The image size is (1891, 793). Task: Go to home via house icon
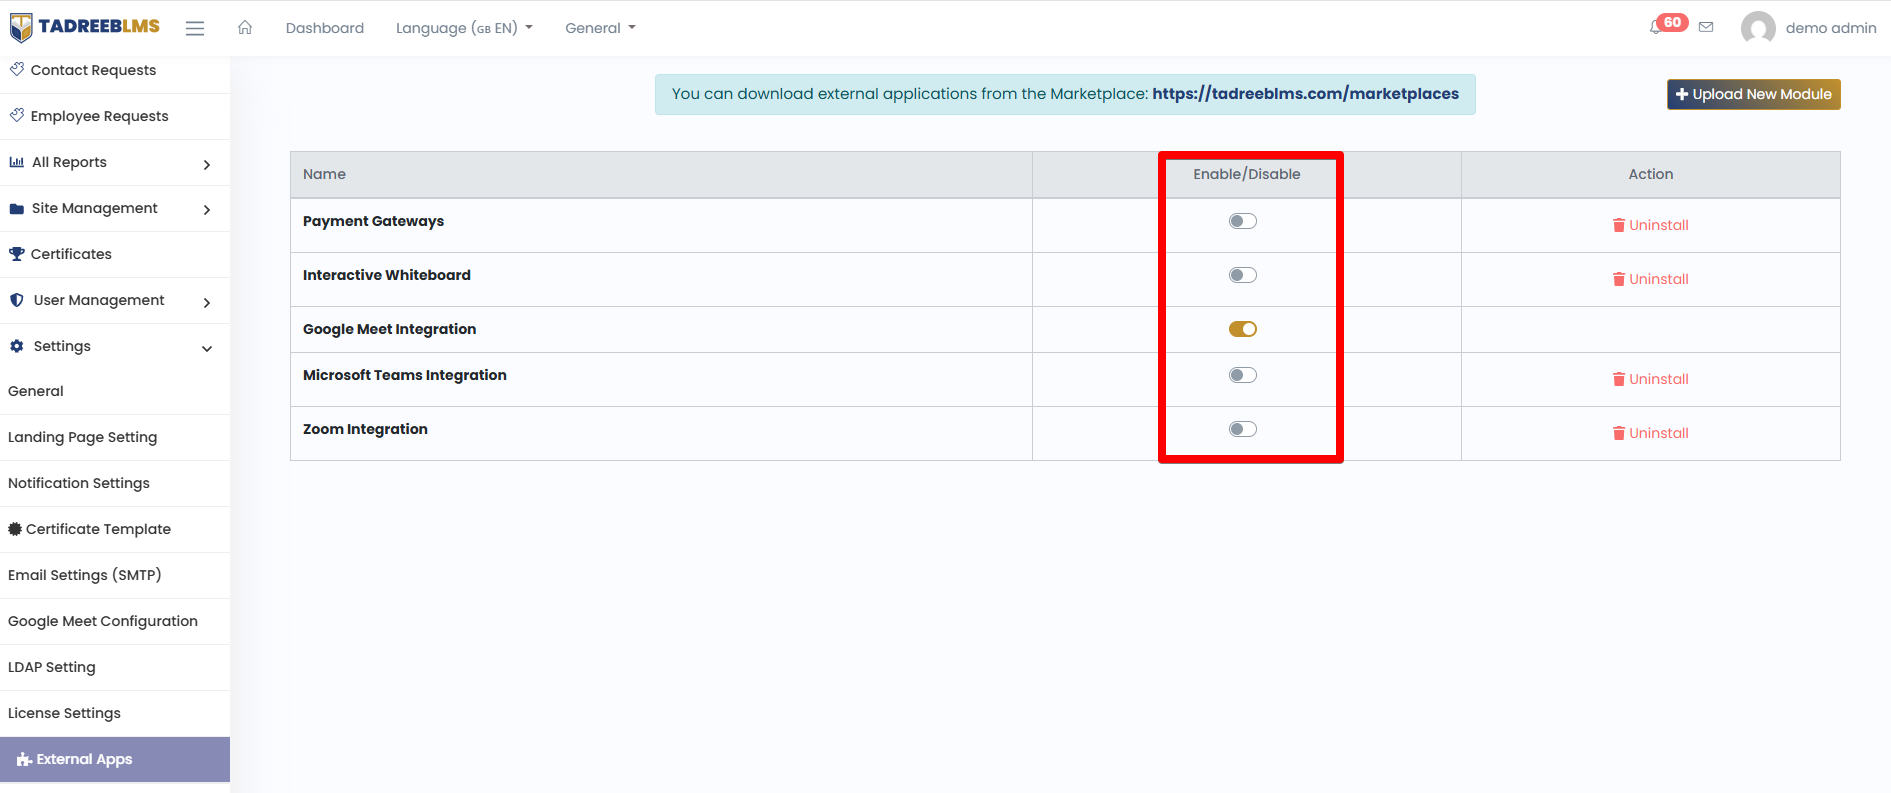[x=245, y=27]
